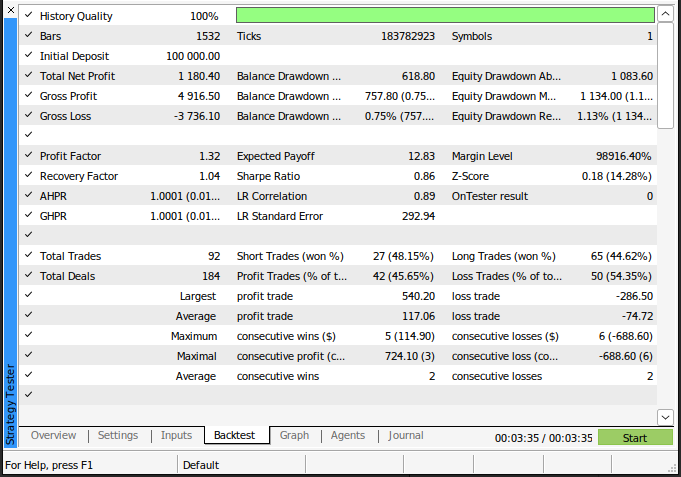
Task: Toggle the Total Trades row checkmark
Action: [29, 255]
